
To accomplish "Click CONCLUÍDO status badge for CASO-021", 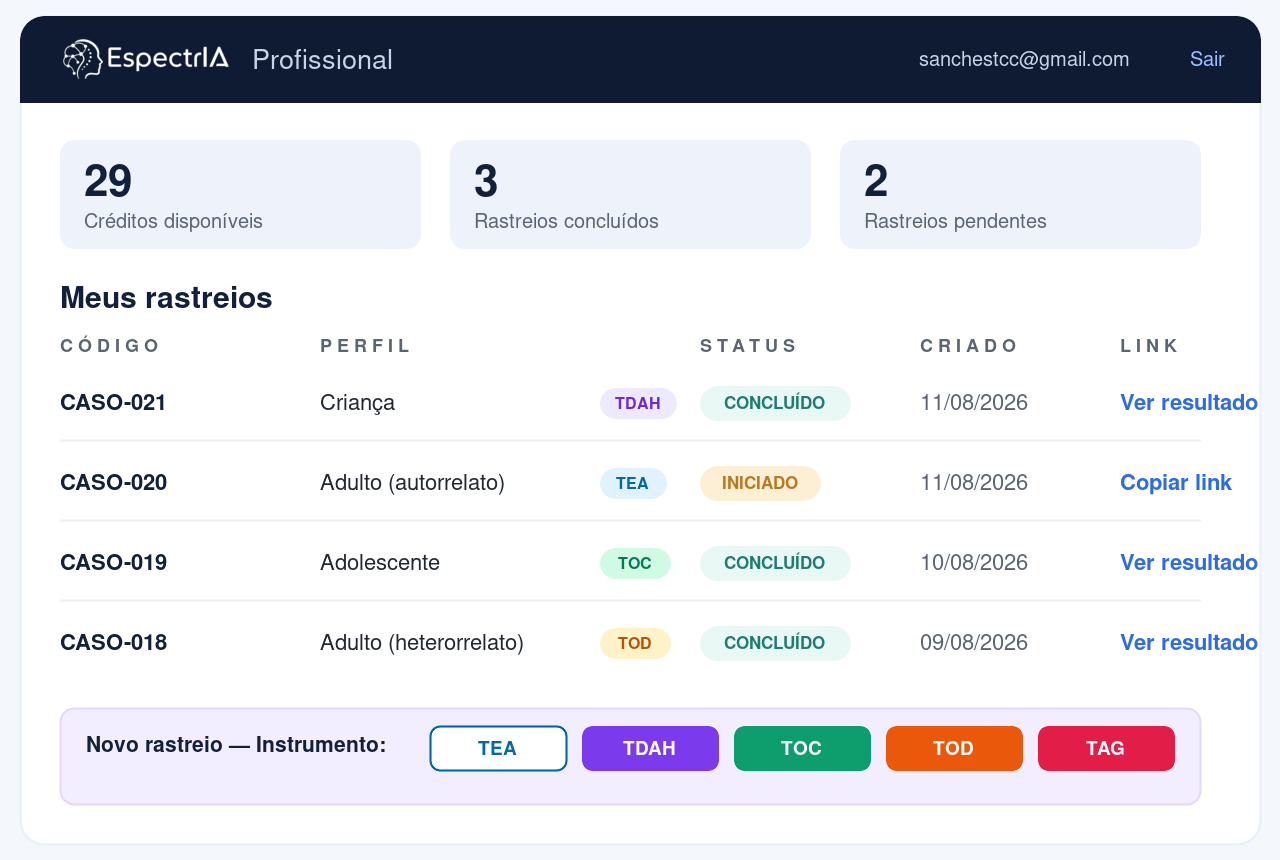I will click(775, 403).
